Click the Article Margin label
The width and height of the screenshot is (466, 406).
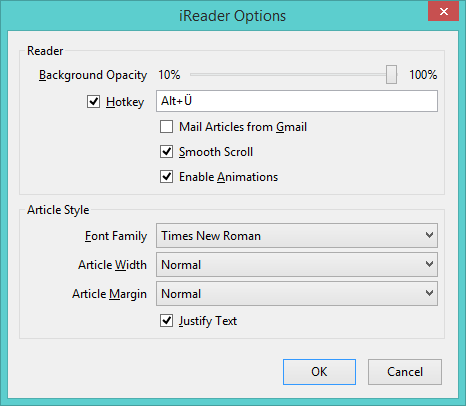click(109, 294)
